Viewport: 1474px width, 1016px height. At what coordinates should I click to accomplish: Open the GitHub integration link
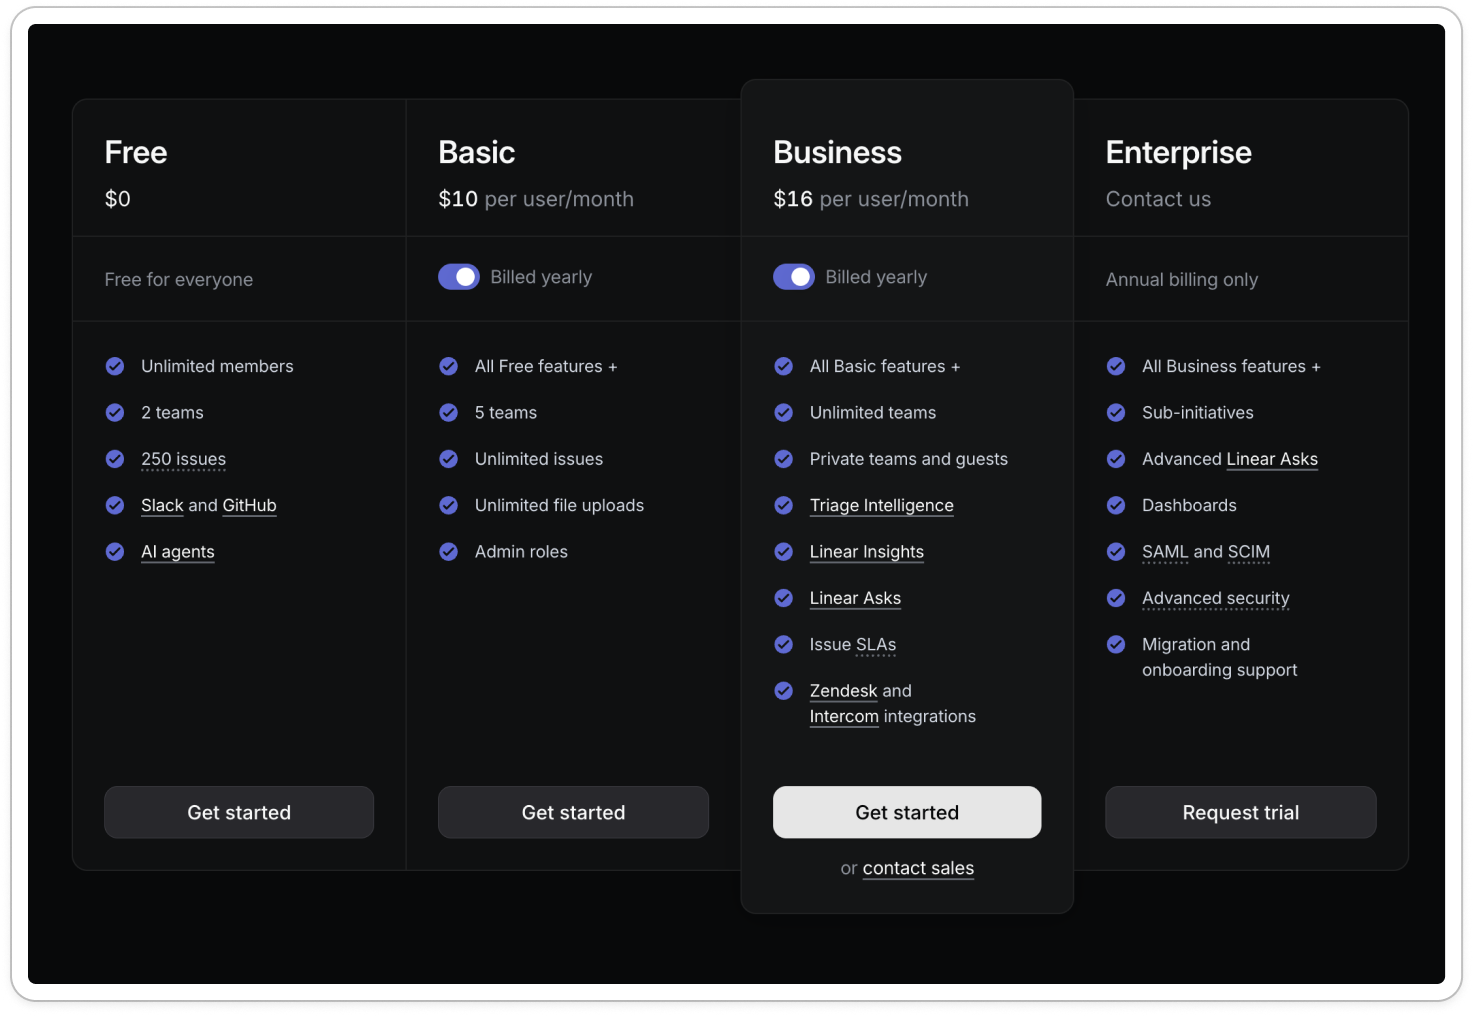pyautogui.click(x=249, y=506)
